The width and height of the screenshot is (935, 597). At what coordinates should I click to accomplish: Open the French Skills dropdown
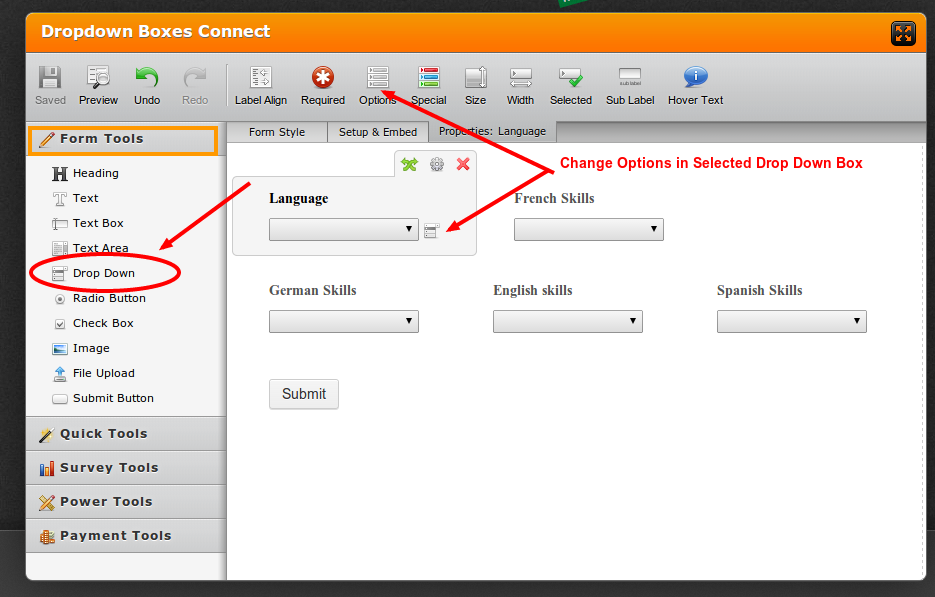coord(588,229)
